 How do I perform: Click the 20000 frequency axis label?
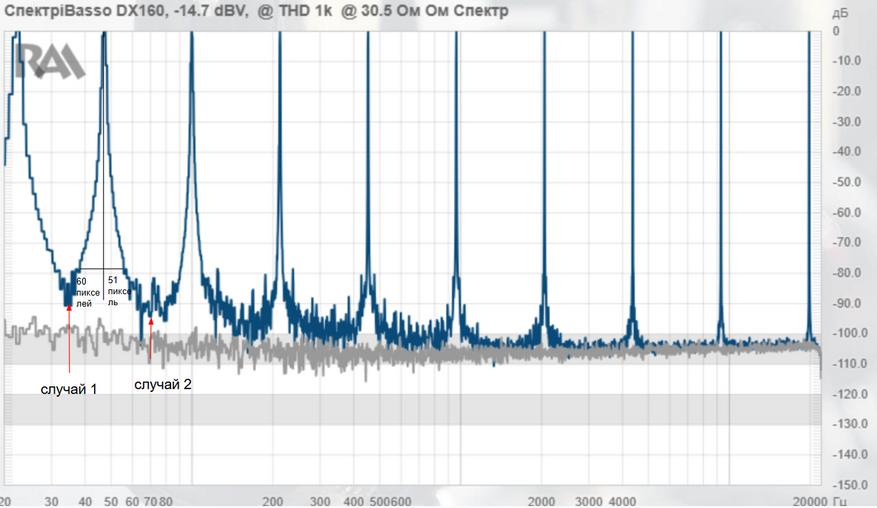point(811,501)
